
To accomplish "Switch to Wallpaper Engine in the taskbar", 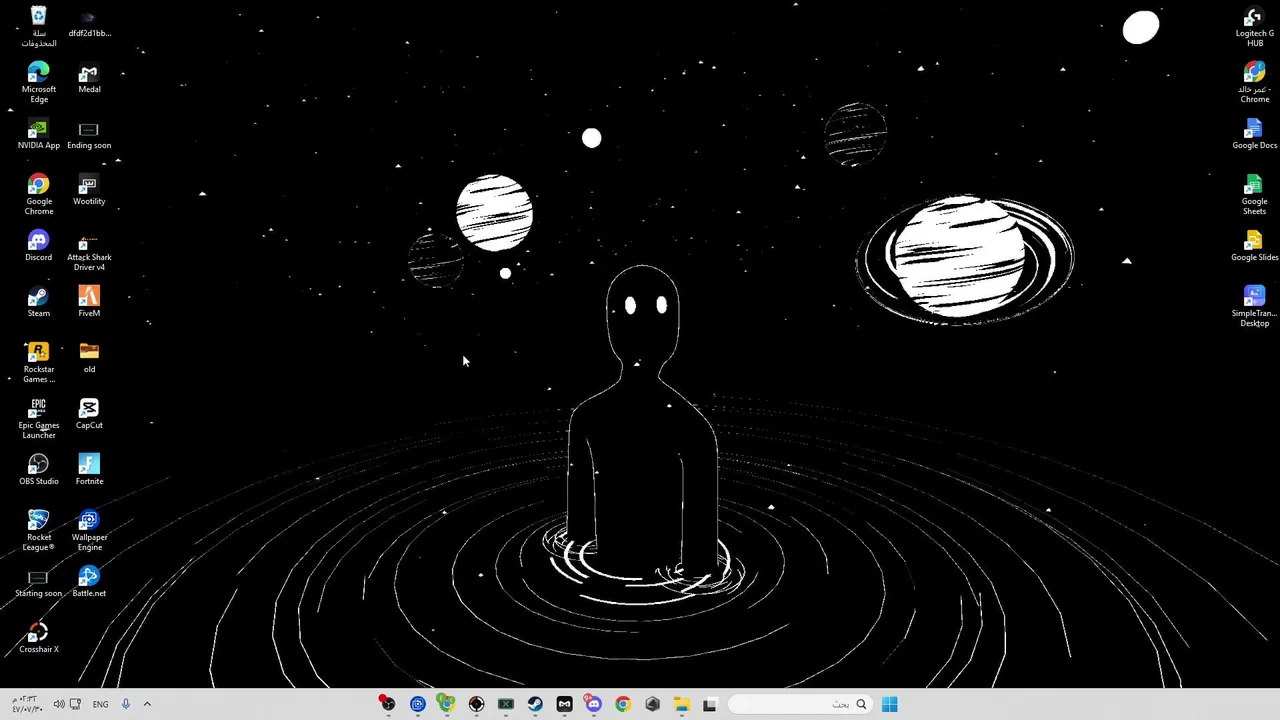I will click(x=417, y=704).
